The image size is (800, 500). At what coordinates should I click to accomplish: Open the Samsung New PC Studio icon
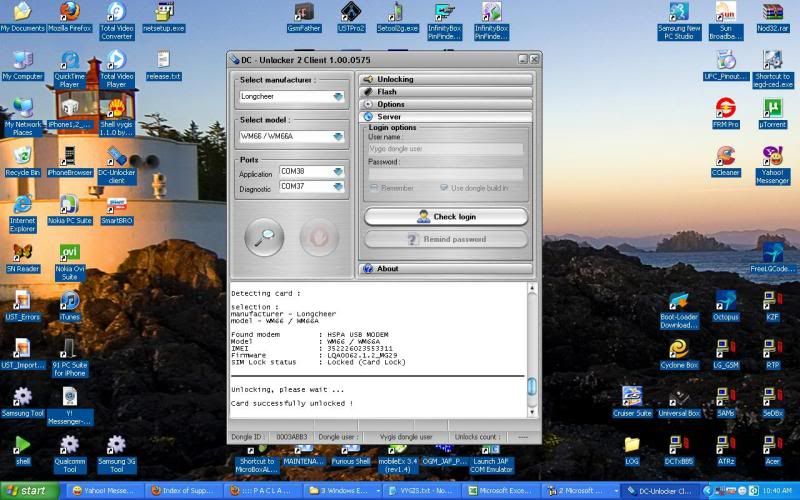coord(679,20)
